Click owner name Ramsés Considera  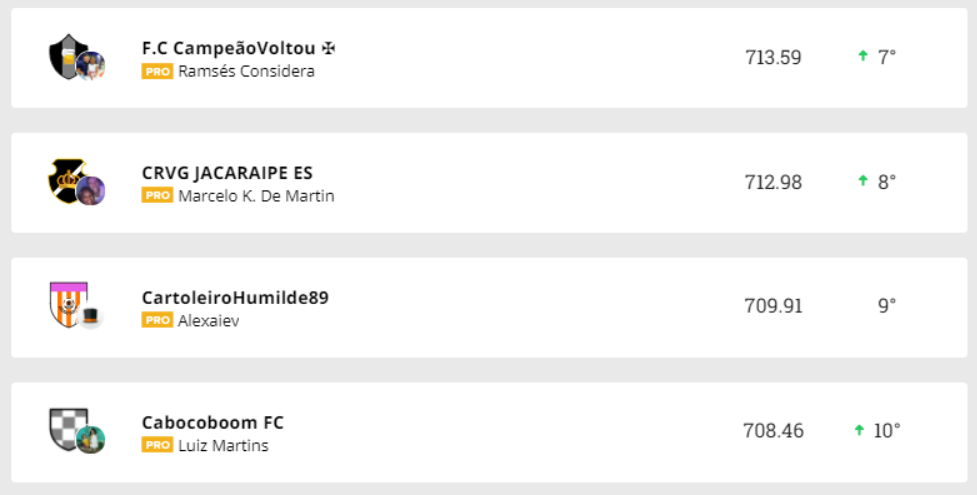246,72
